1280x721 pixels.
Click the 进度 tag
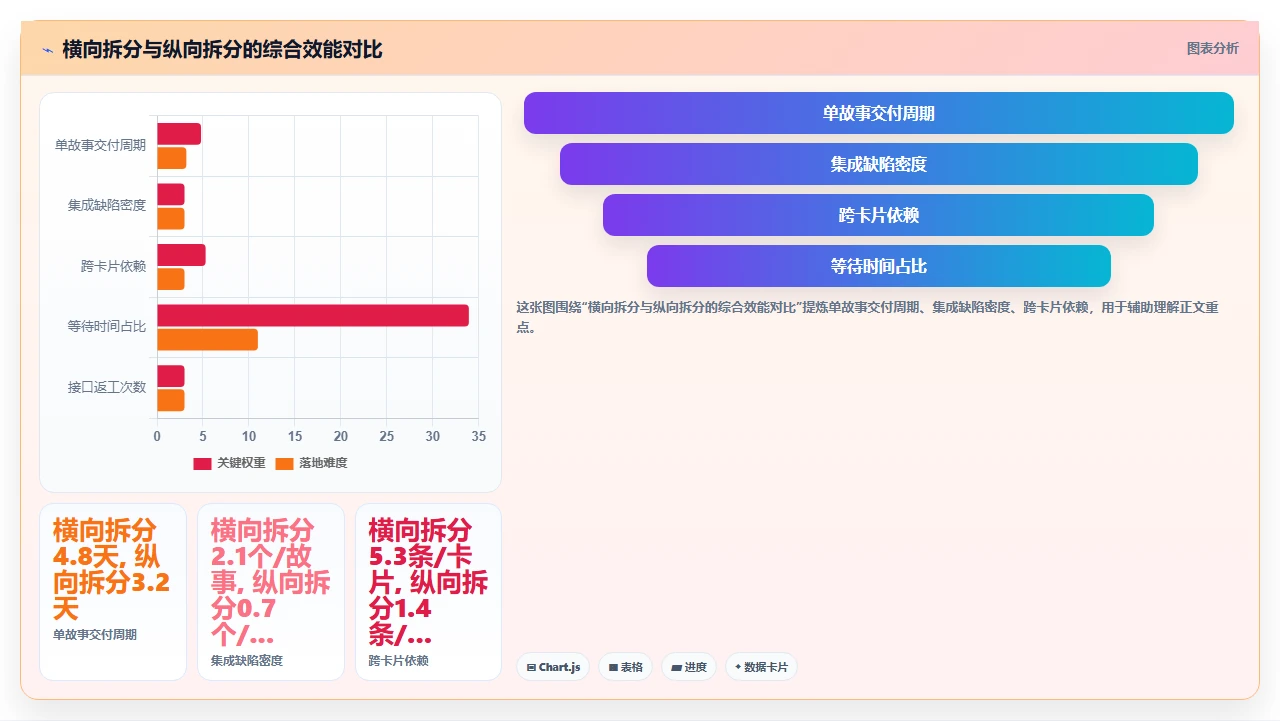coord(688,667)
